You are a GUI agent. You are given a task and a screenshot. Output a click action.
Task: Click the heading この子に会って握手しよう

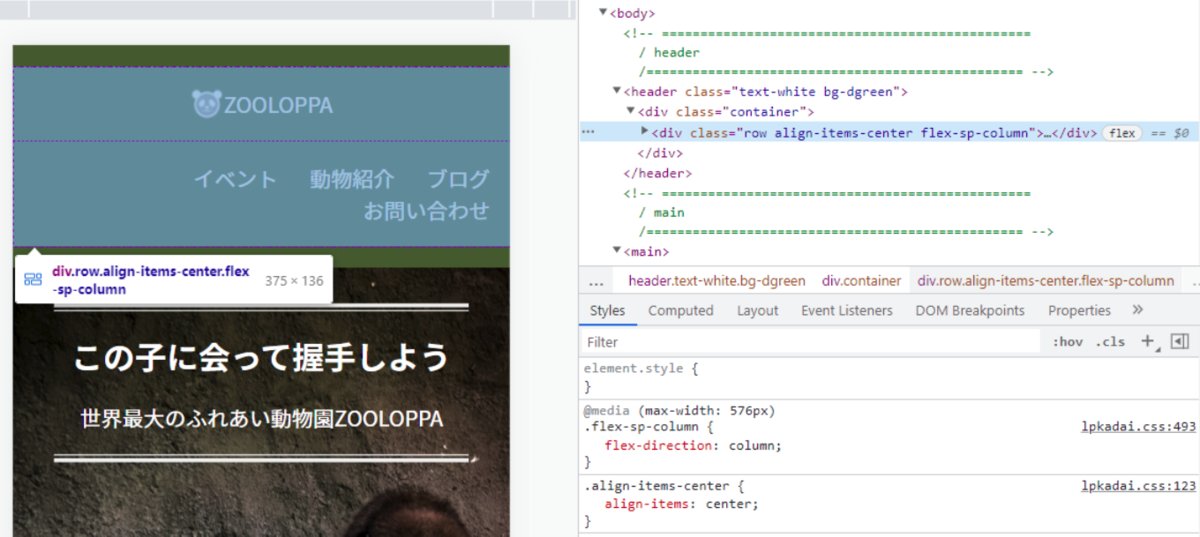[x=261, y=358]
